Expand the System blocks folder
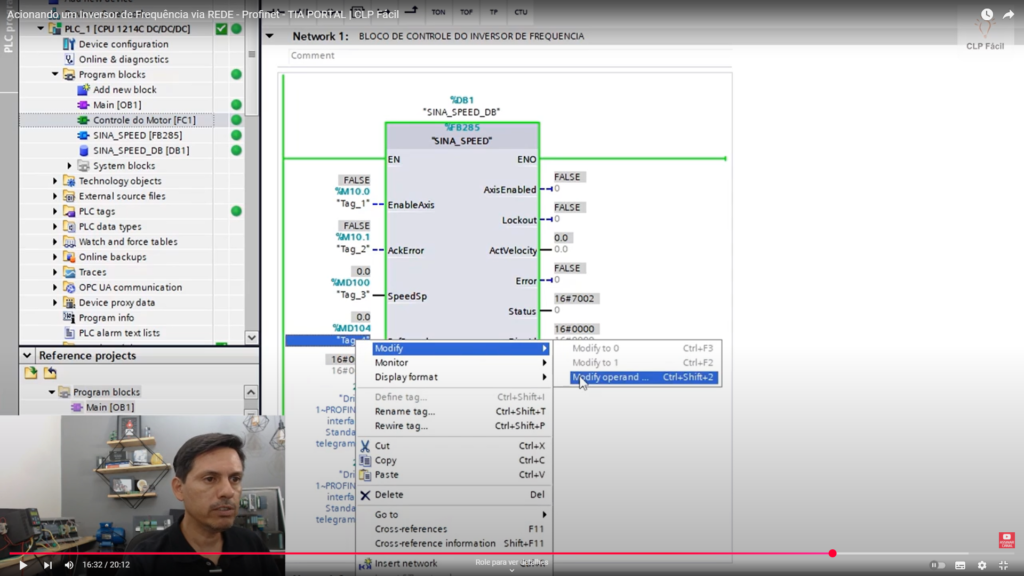Image resolution: width=1024 pixels, height=576 pixels. click(x=69, y=166)
